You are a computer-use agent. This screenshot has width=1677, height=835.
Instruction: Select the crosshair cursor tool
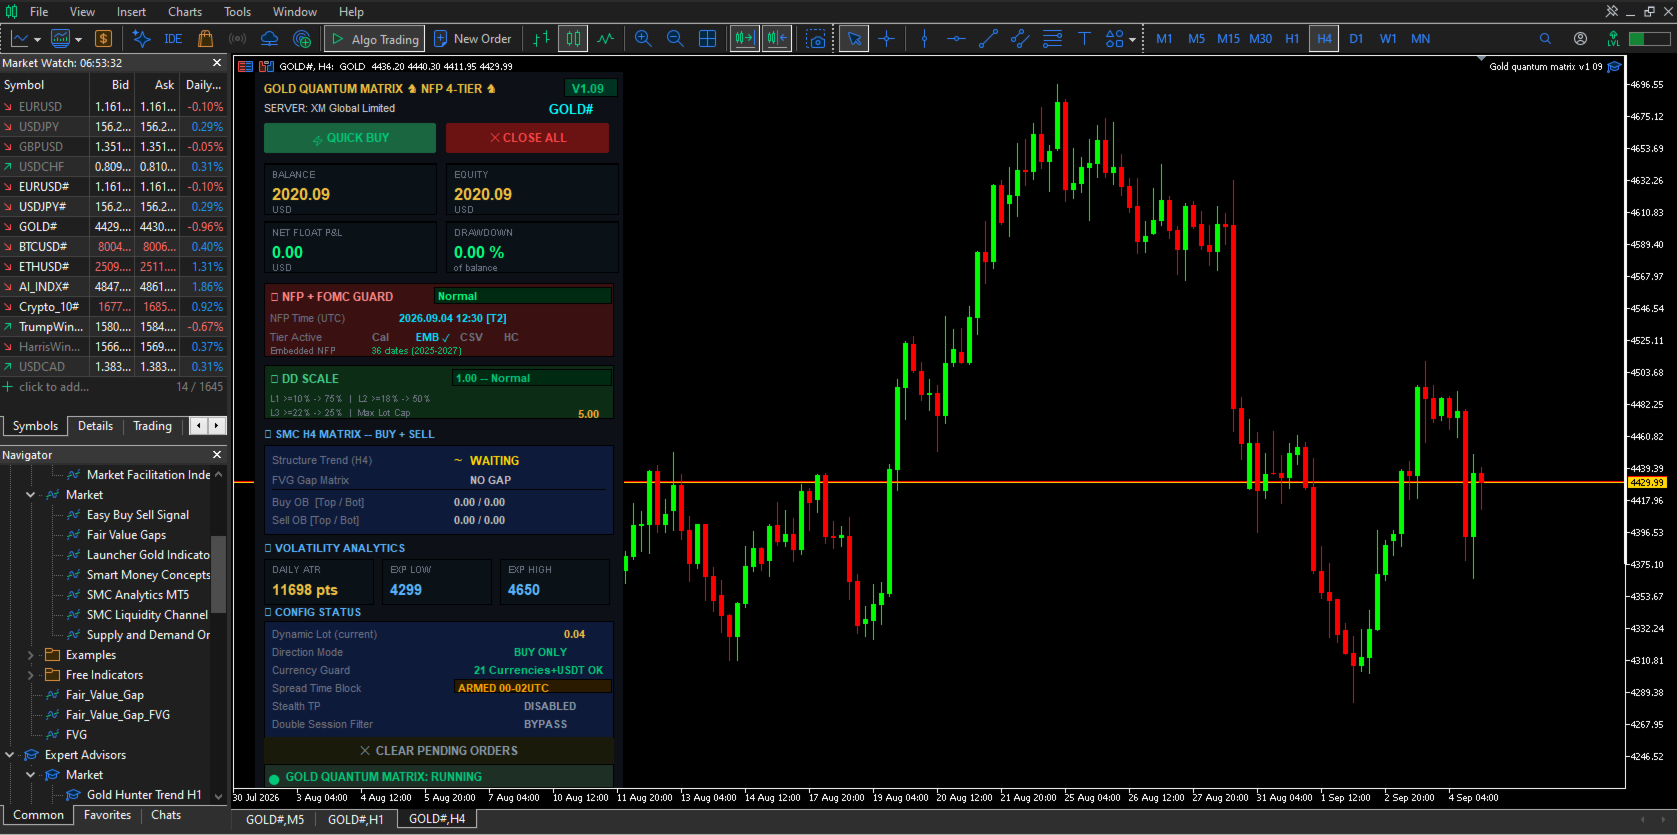(886, 39)
